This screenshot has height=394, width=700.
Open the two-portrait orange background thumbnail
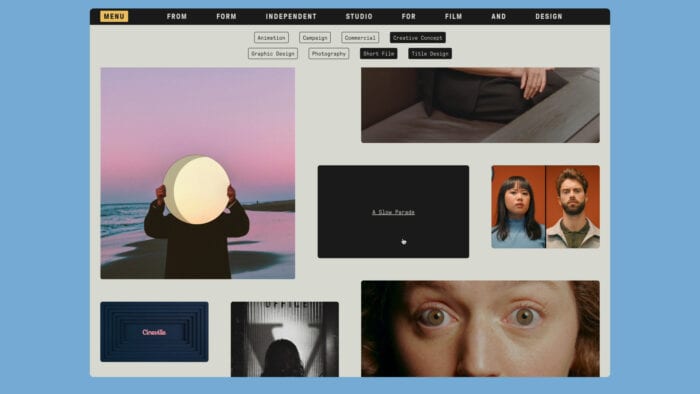(x=546, y=207)
